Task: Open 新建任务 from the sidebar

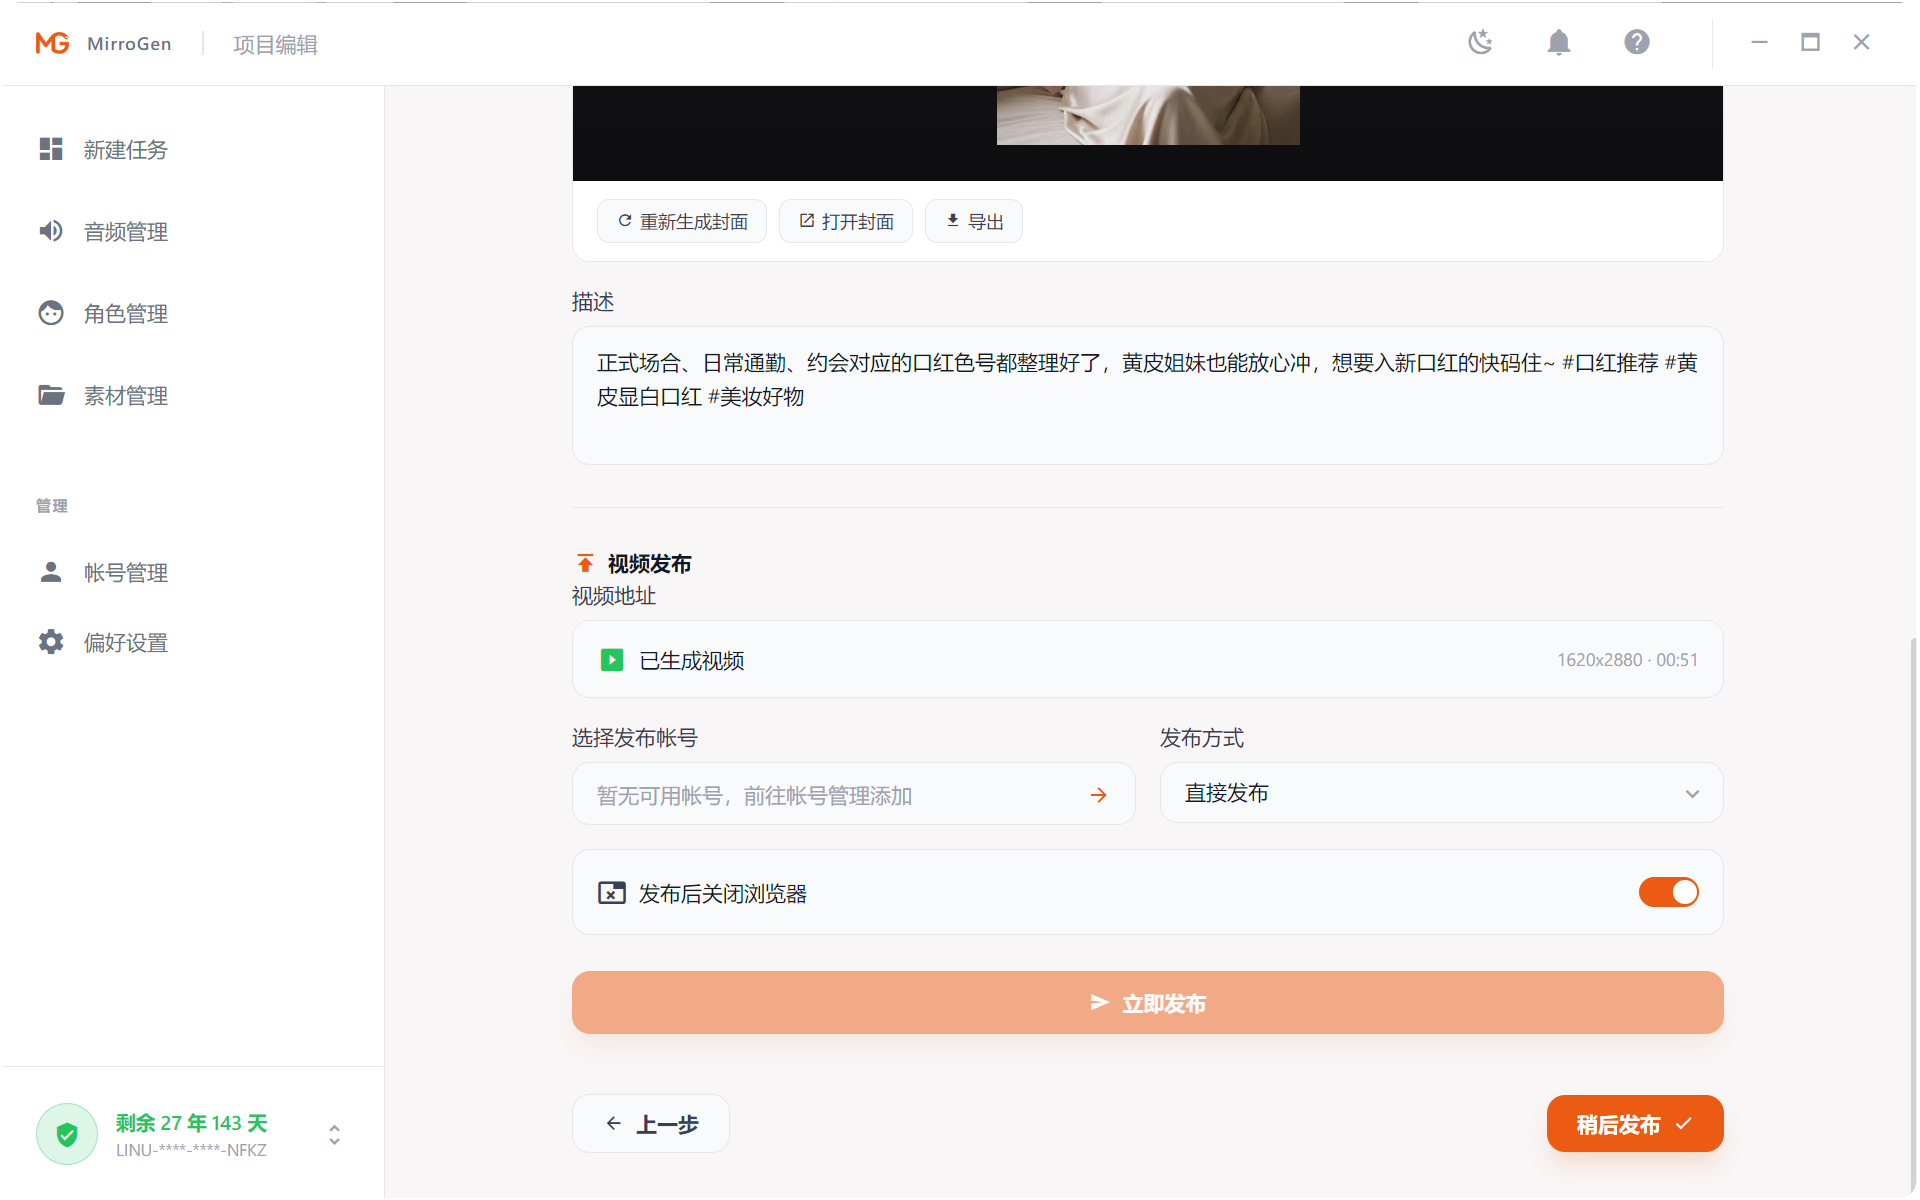Action: [x=125, y=149]
